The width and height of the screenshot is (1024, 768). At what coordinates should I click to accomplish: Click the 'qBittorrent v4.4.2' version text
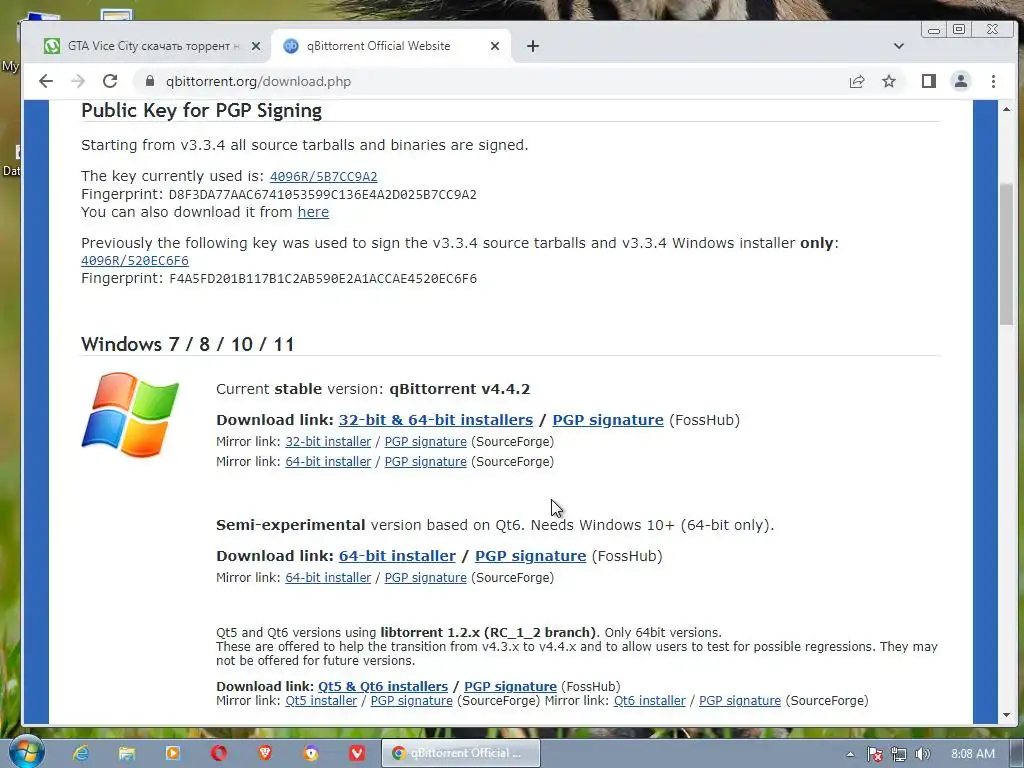[x=460, y=389]
